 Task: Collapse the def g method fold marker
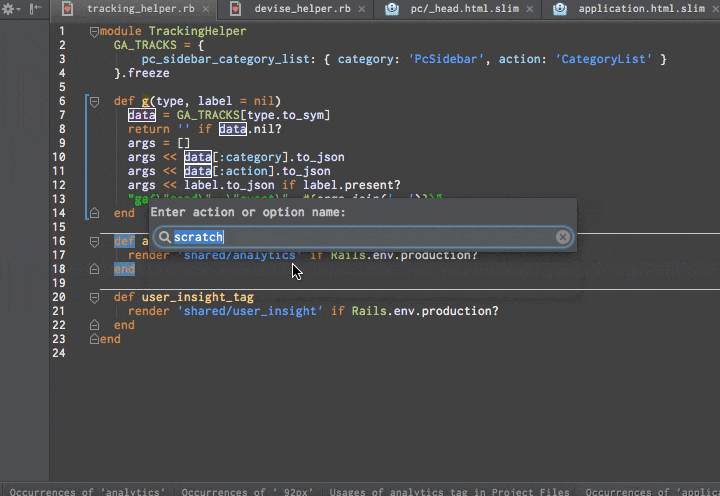click(x=94, y=102)
